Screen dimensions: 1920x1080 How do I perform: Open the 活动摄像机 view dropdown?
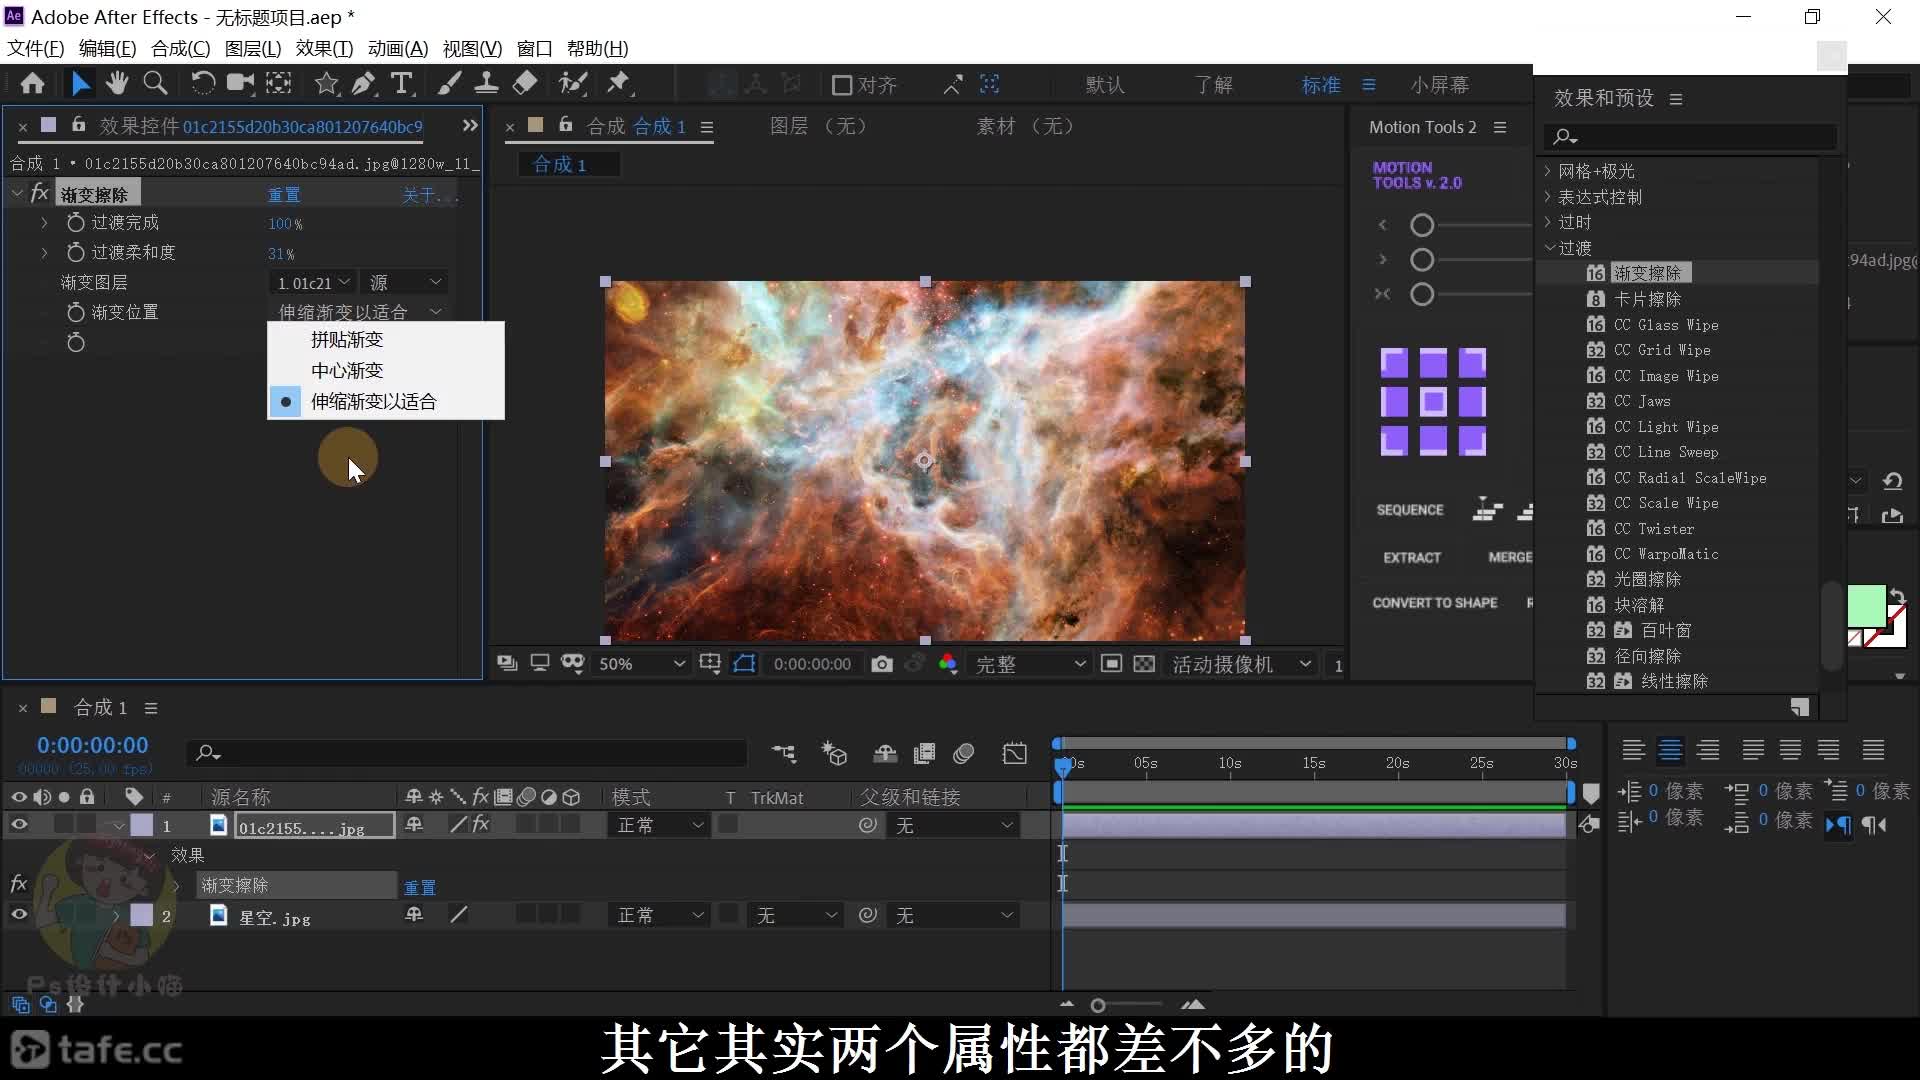click(1241, 664)
